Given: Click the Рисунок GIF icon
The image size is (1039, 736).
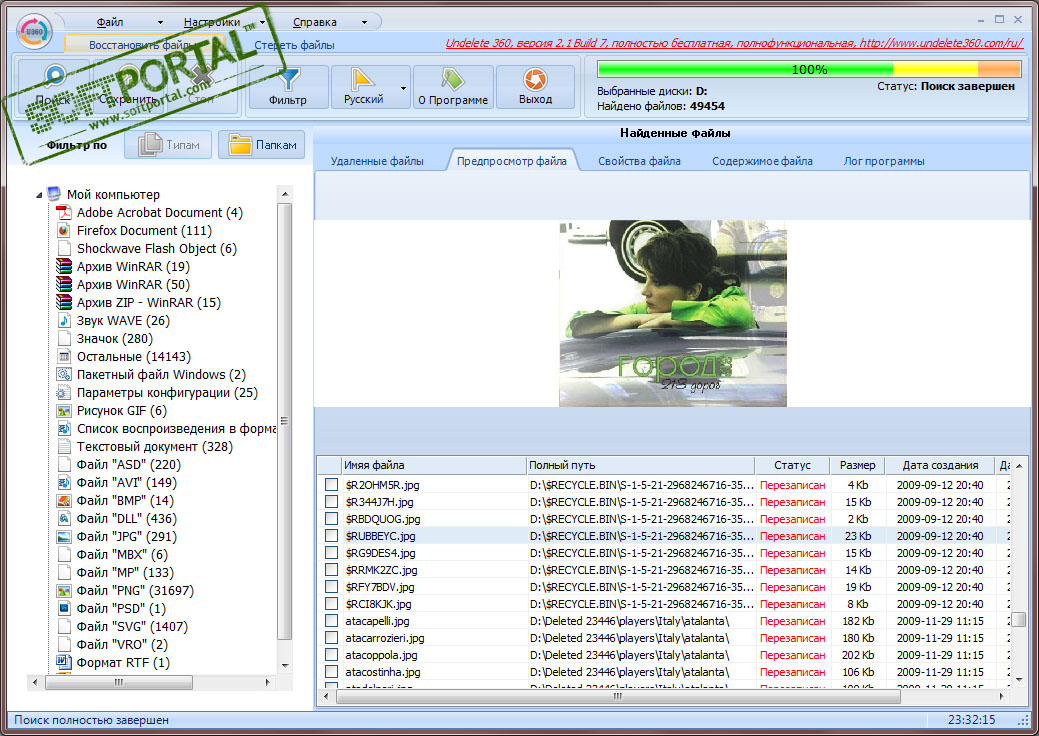Looking at the screenshot, I should (64, 411).
